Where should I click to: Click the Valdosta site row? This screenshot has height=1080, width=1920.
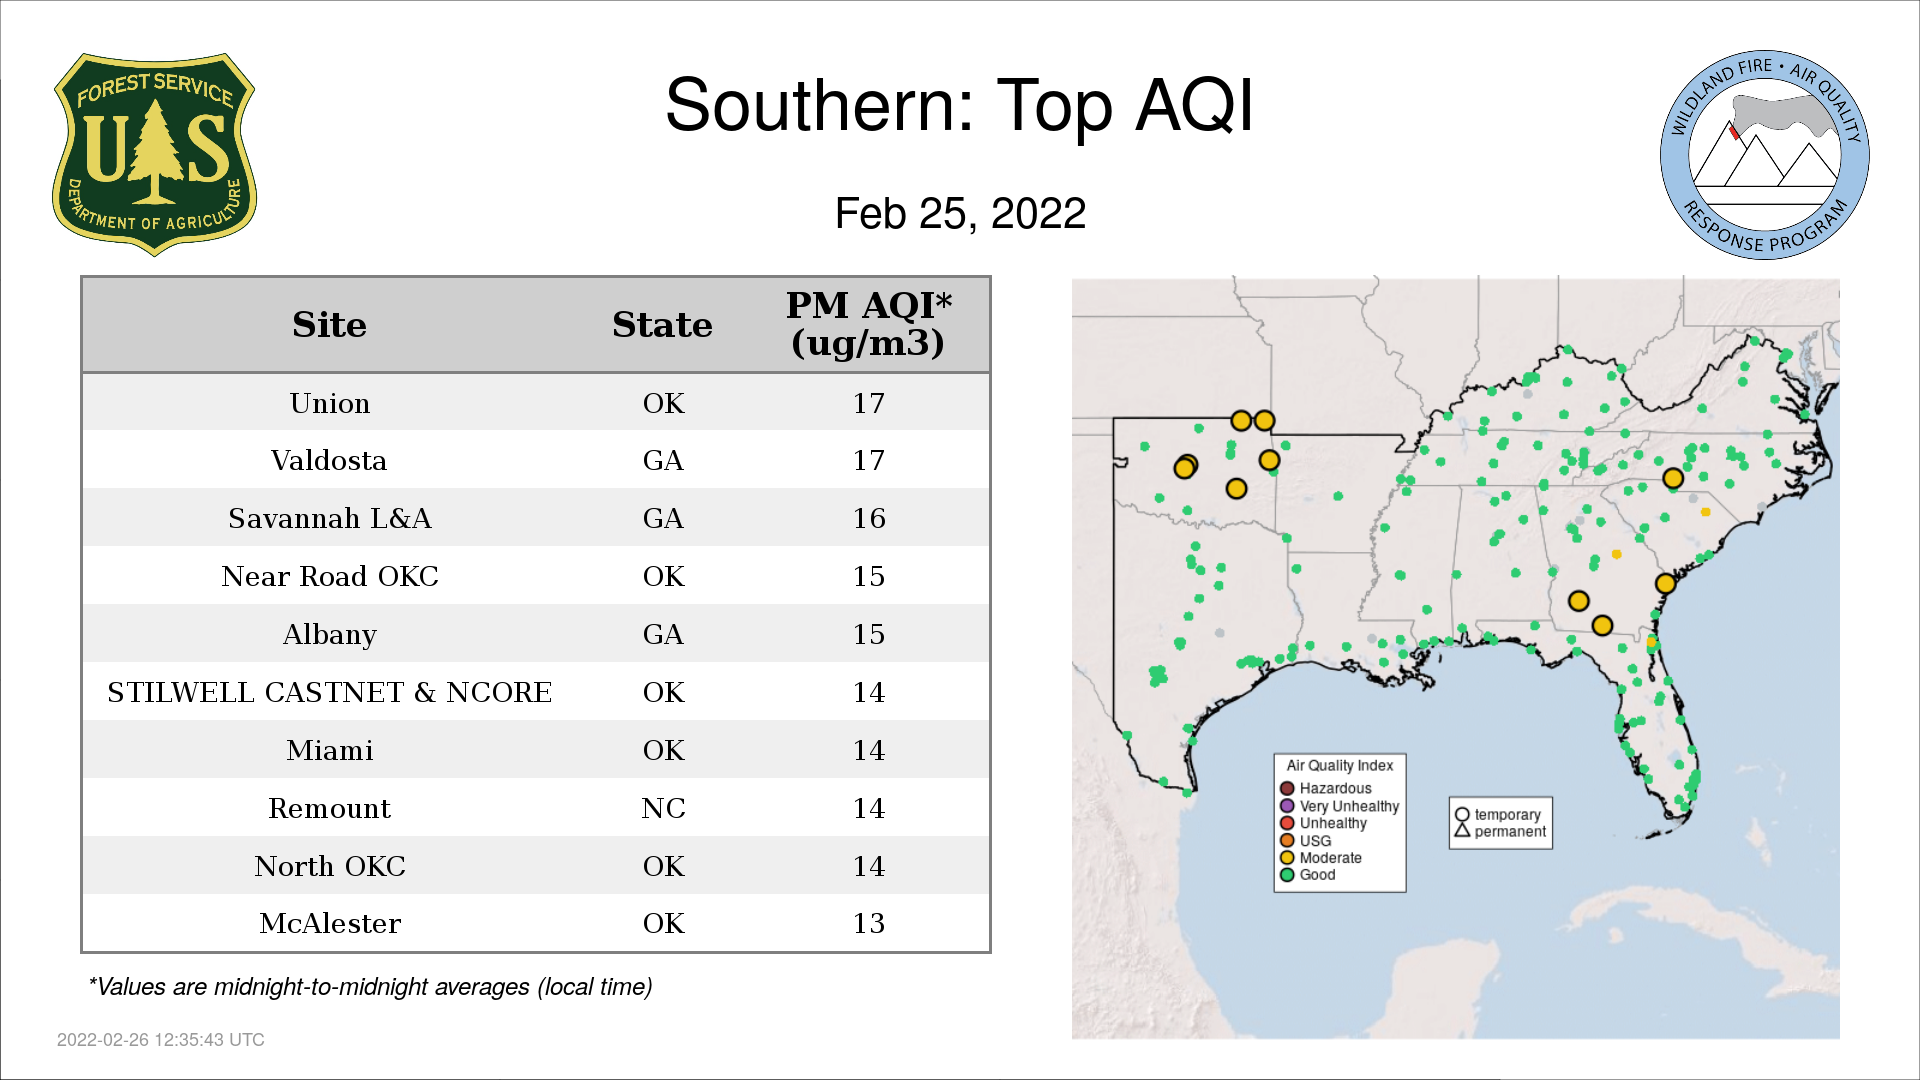(x=536, y=460)
